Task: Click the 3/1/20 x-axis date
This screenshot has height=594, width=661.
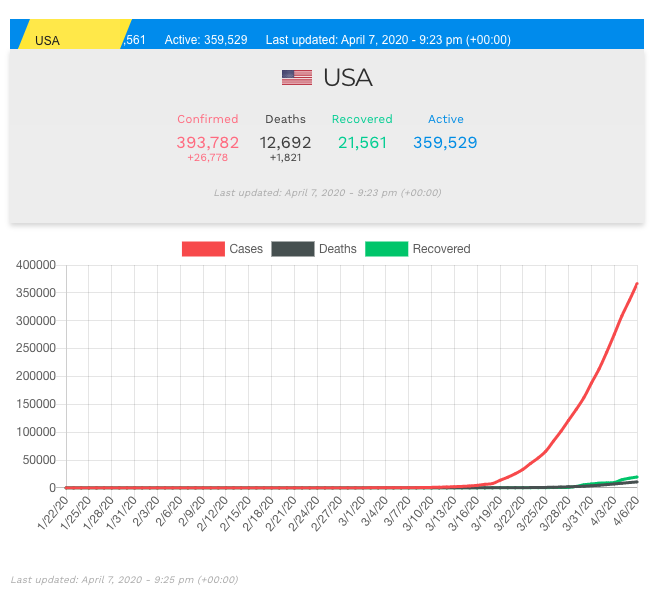Action: [x=352, y=511]
